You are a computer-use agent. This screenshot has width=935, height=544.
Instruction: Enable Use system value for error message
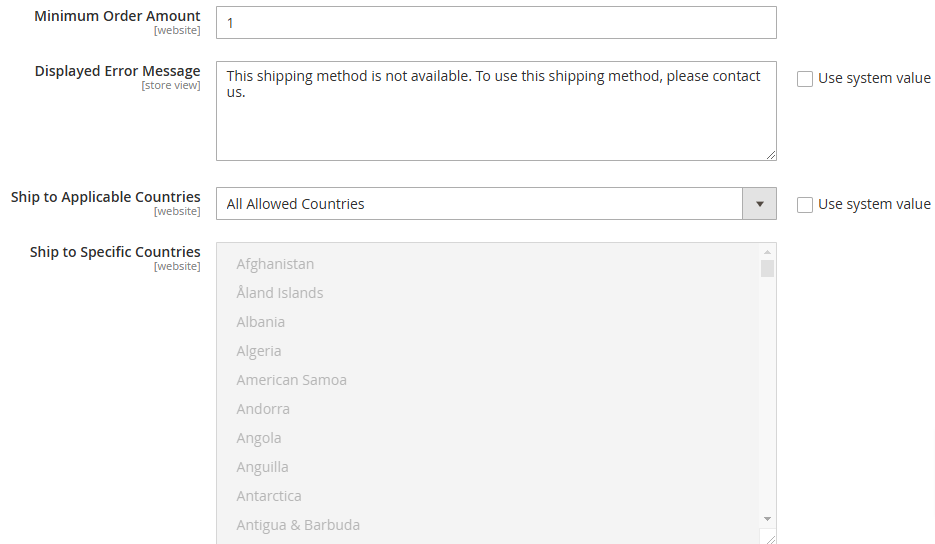tap(805, 79)
